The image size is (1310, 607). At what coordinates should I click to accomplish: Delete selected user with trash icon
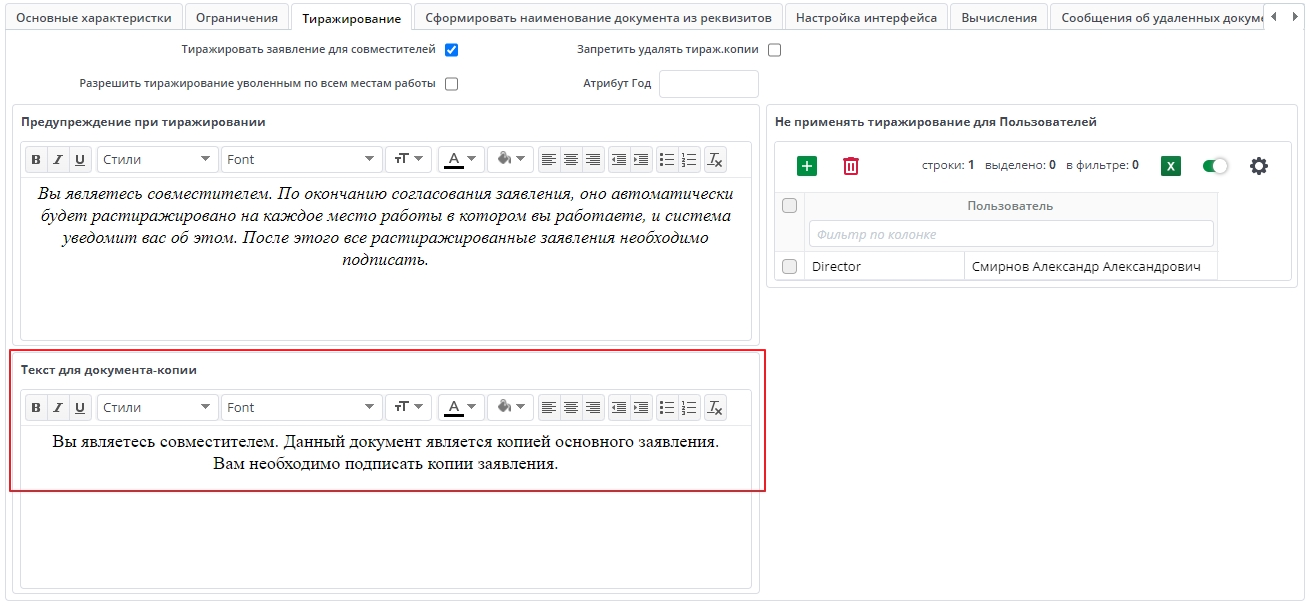849,165
